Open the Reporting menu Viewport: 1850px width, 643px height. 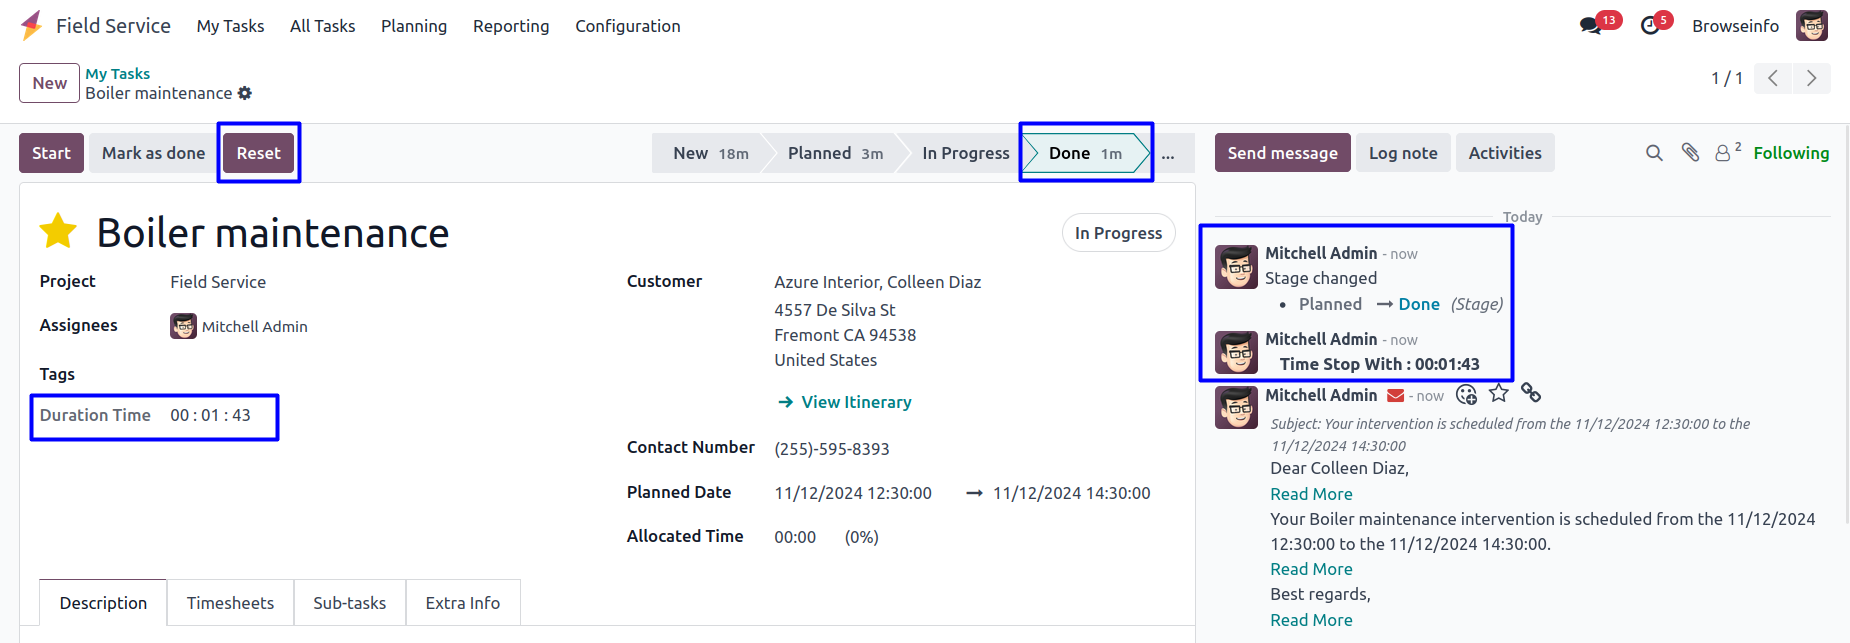pos(511,26)
